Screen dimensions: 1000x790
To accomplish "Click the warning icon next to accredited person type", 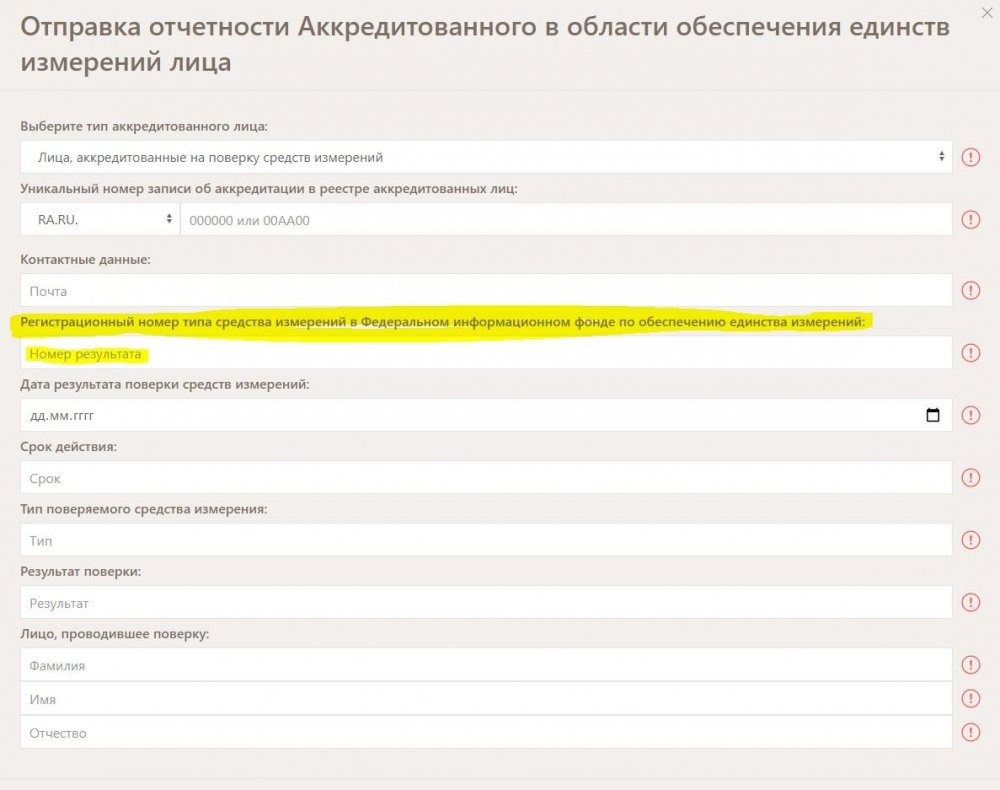I will pyautogui.click(x=971, y=157).
